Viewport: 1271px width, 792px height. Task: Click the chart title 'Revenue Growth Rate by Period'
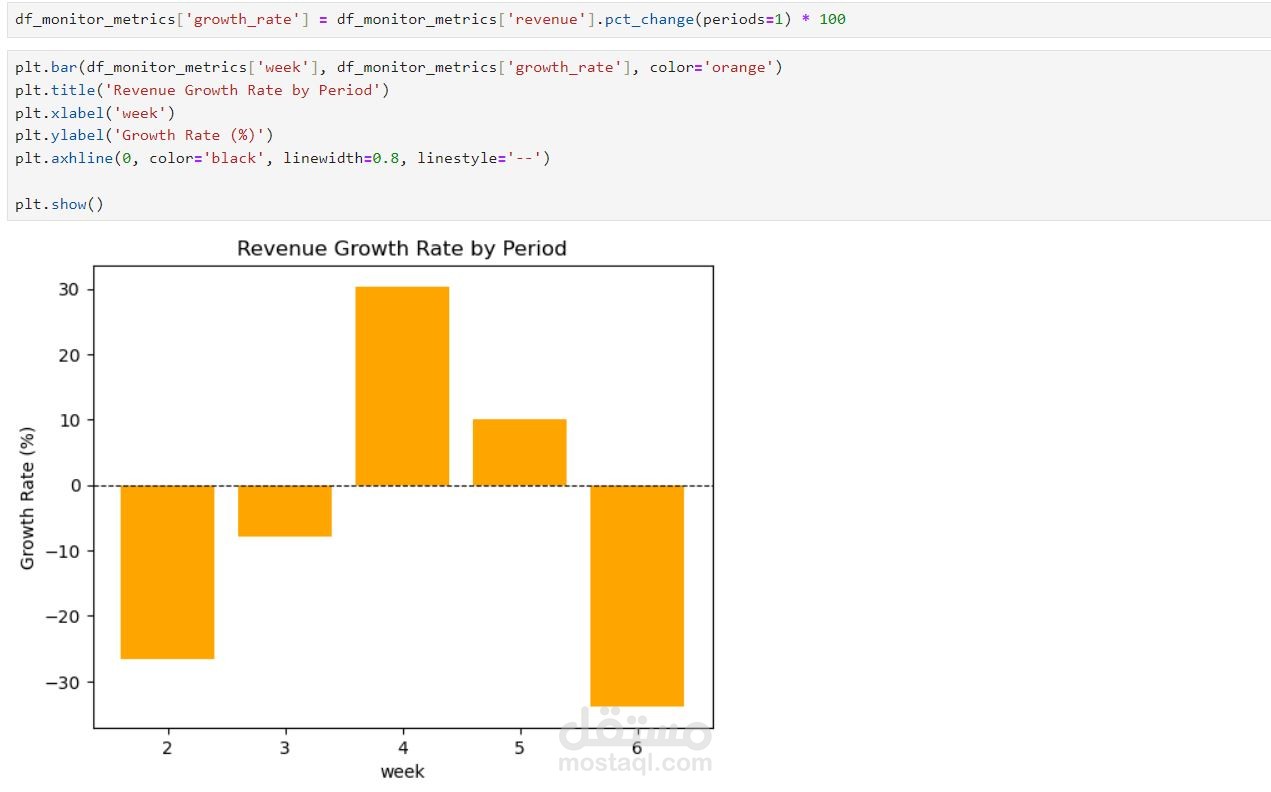(x=401, y=248)
